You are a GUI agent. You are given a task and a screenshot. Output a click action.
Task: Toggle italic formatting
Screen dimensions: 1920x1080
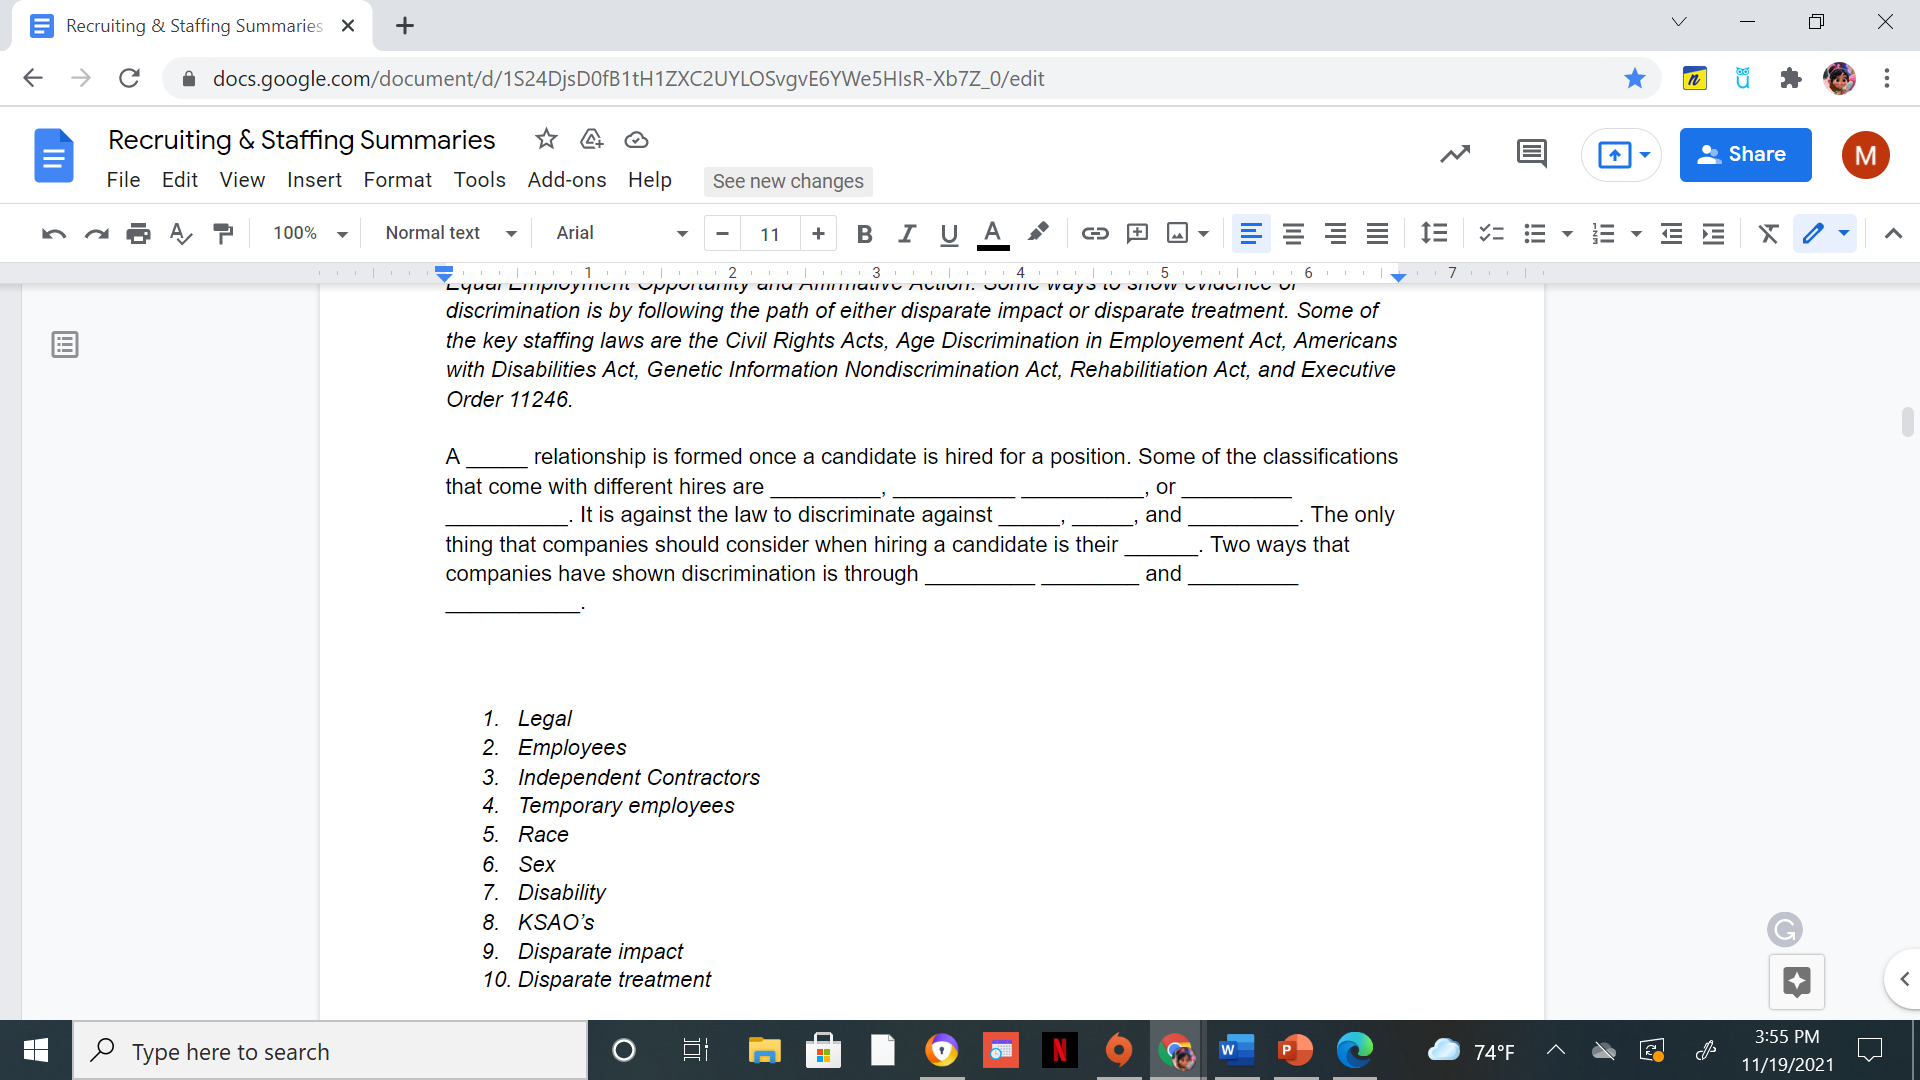(x=907, y=233)
